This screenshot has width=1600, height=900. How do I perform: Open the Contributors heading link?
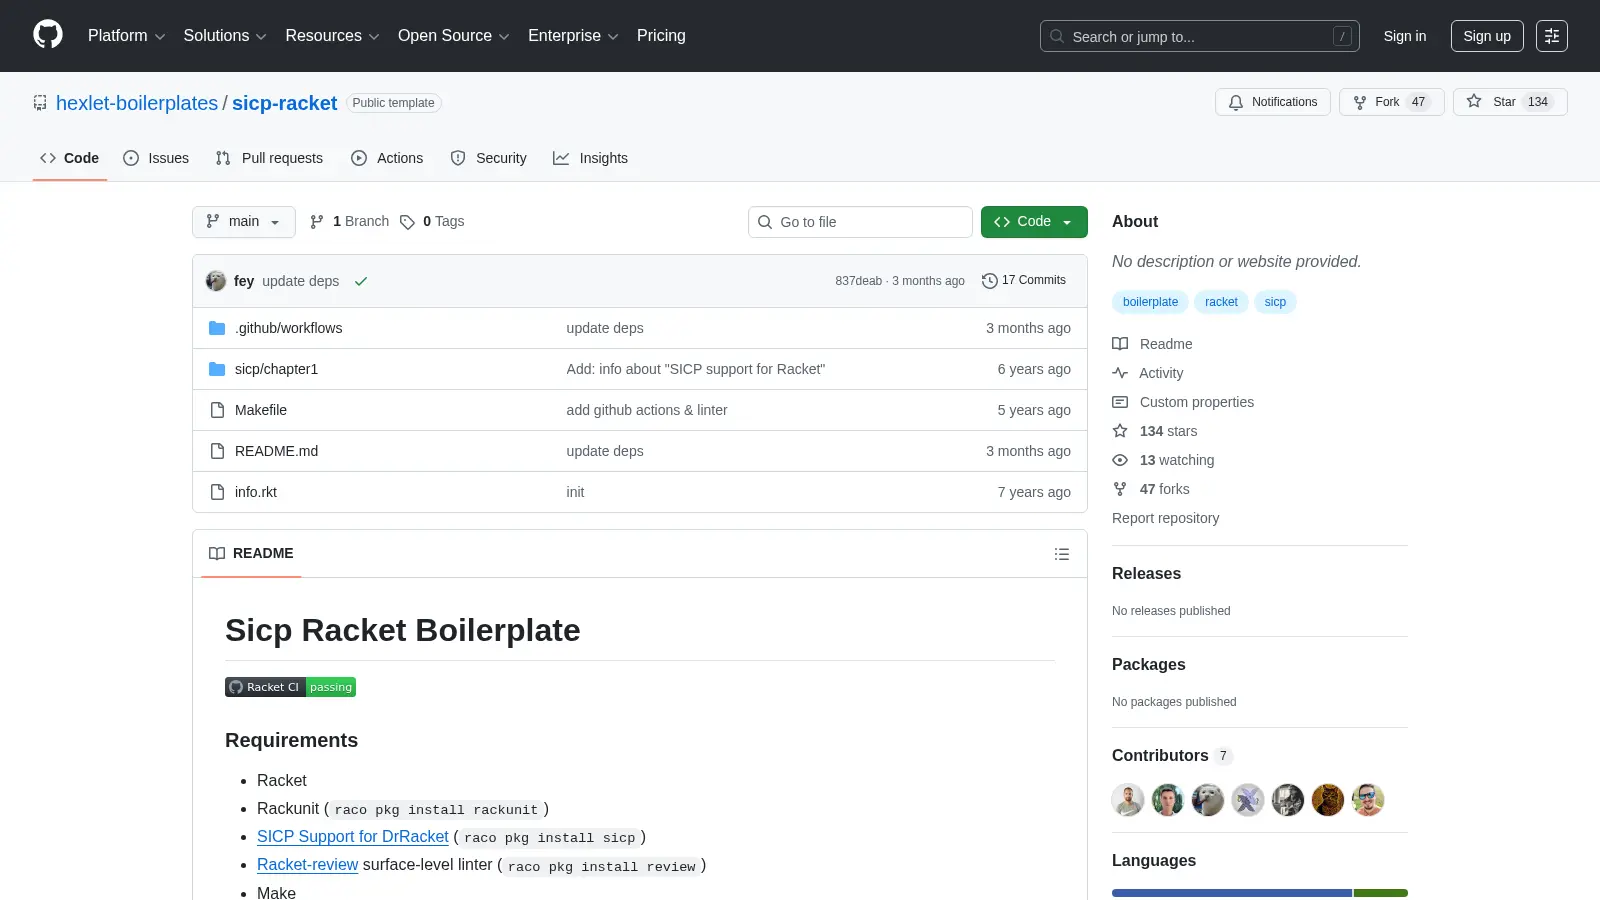pos(1172,756)
